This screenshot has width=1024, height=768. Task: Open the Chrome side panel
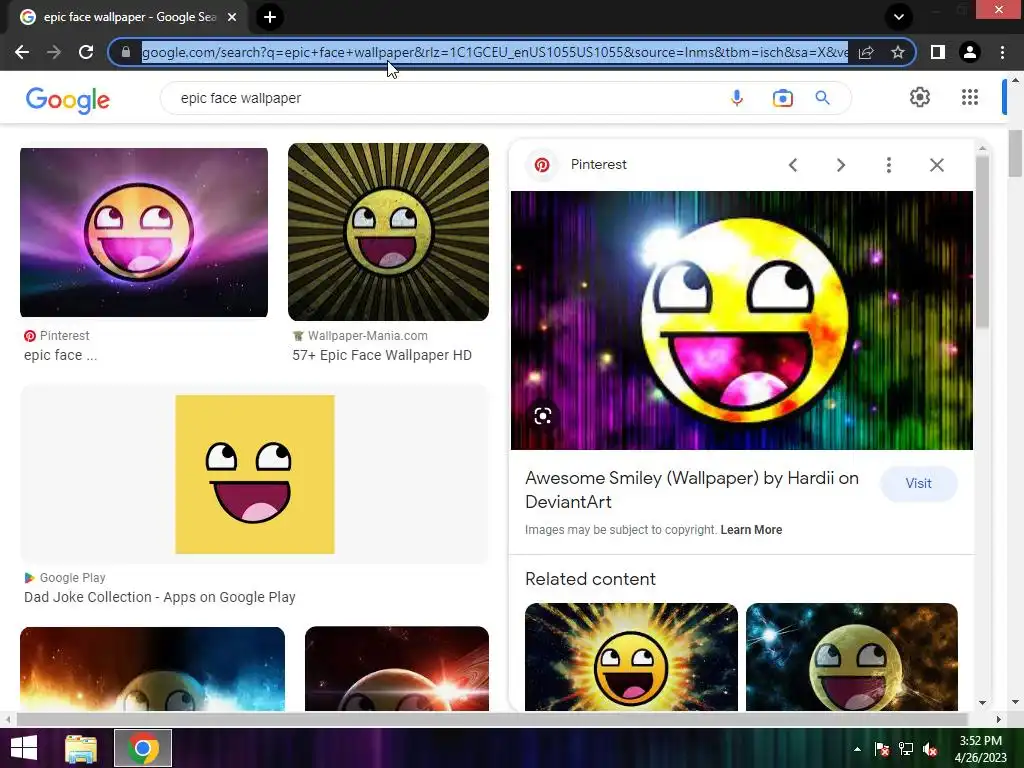point(938,52)
